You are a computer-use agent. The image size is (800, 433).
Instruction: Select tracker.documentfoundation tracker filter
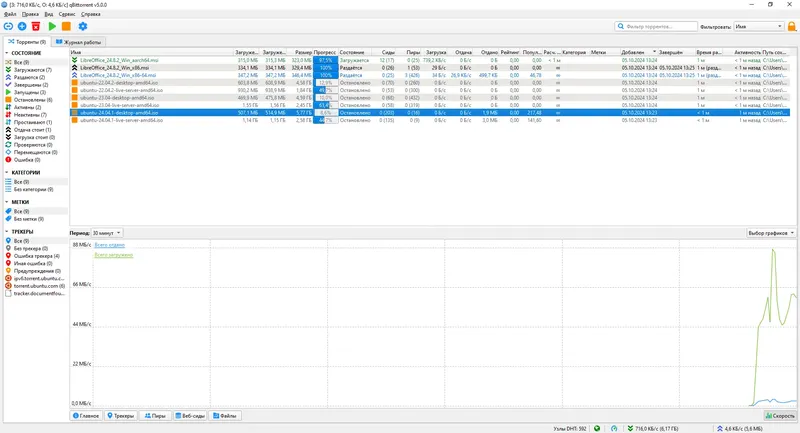pyautogui.click(x=39, y=294)
